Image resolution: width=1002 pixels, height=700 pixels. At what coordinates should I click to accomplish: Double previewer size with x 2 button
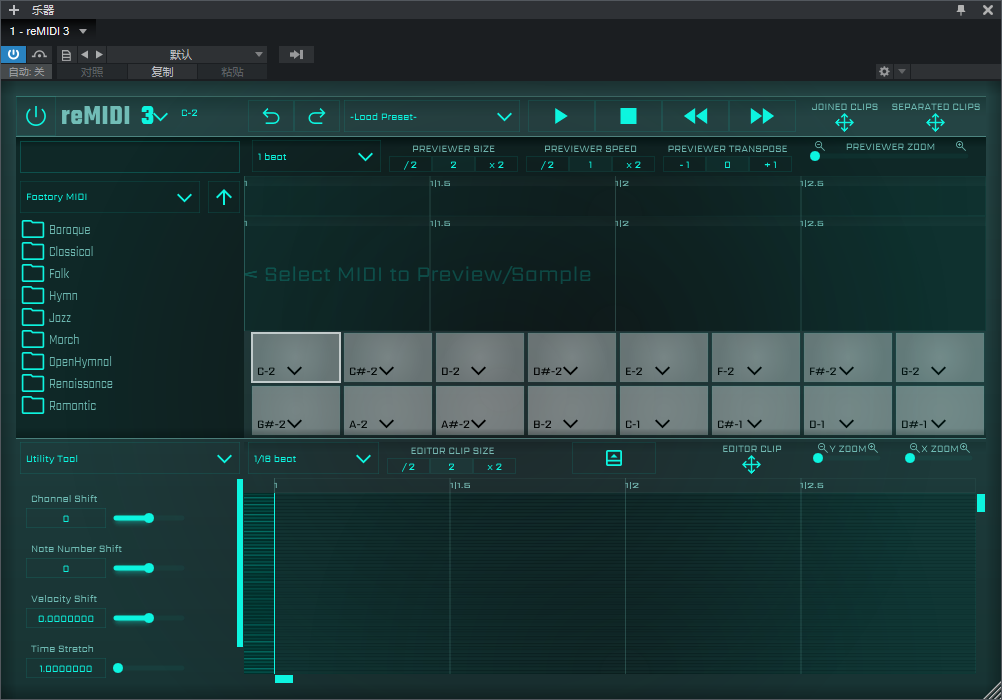497,164
